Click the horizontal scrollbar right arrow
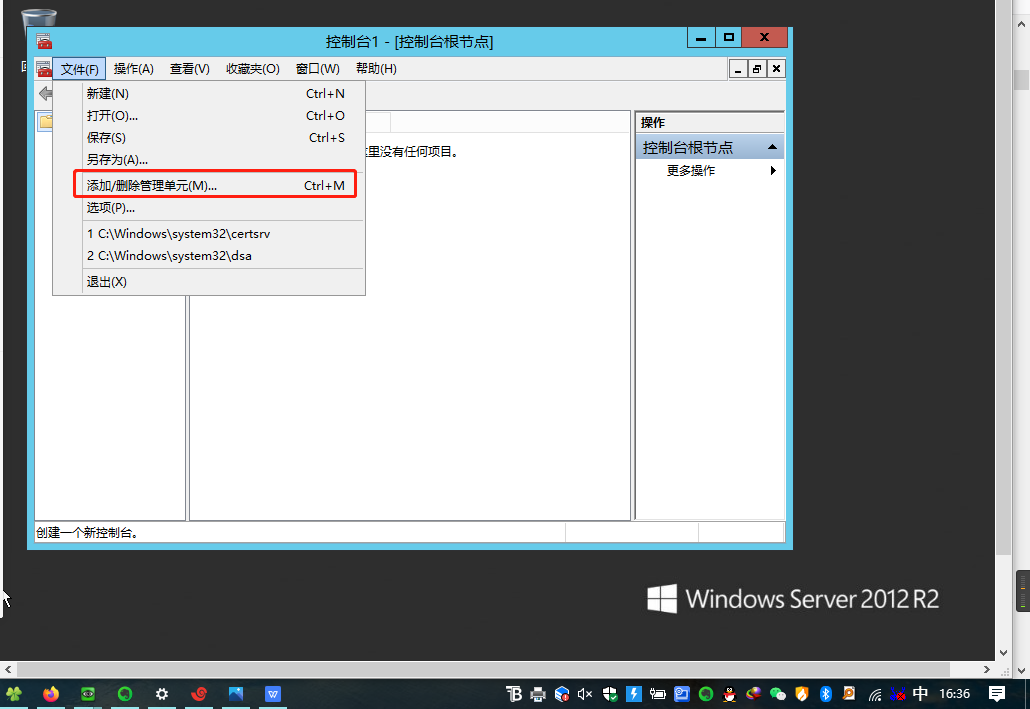The height and width of the screenshot is (709, 1030). click(987, 670)
